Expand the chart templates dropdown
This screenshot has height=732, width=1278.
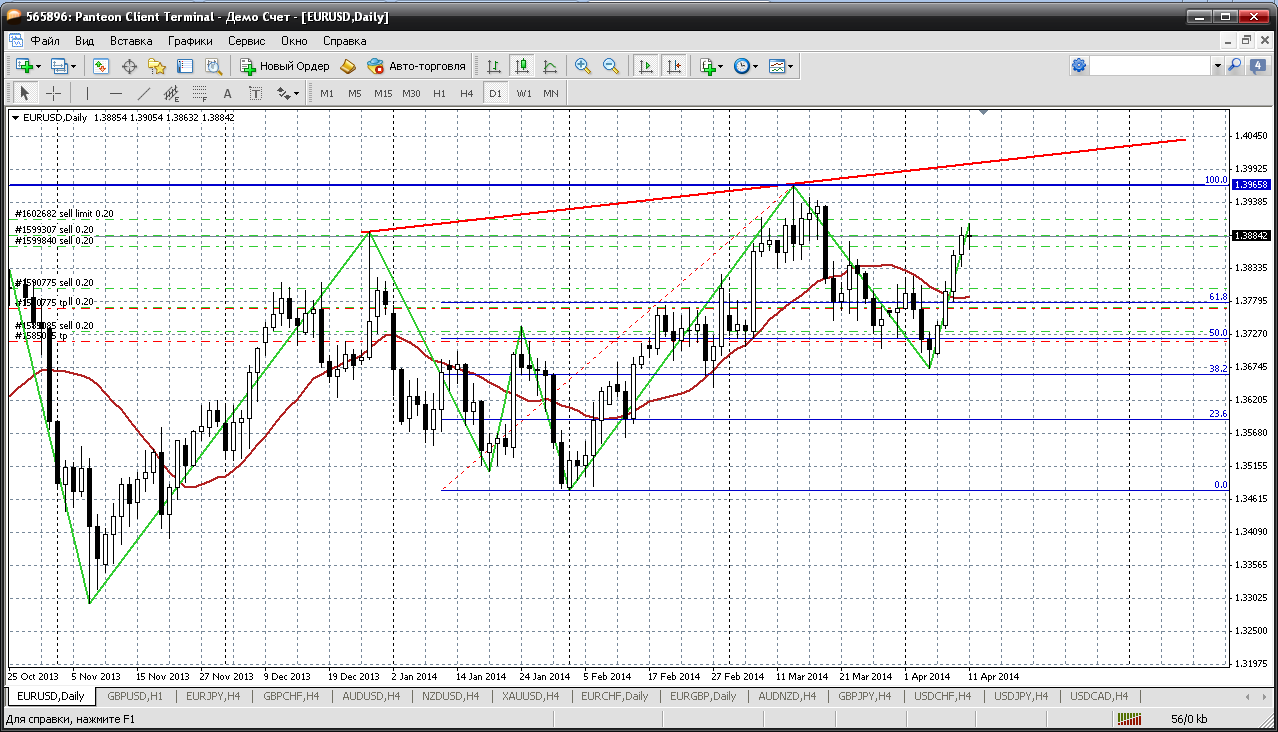[790, 66]
